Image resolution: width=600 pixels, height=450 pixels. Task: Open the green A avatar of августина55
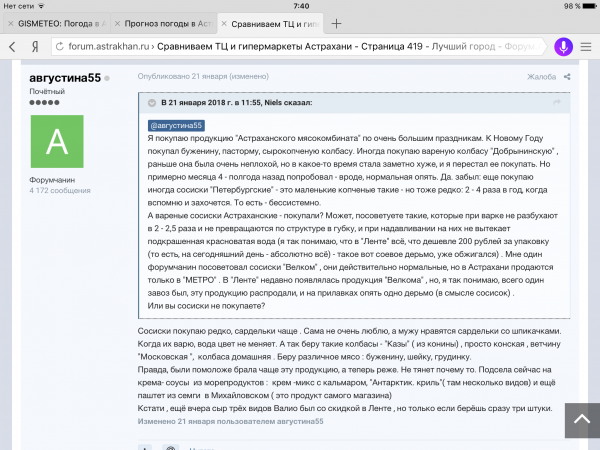(57, 142)
